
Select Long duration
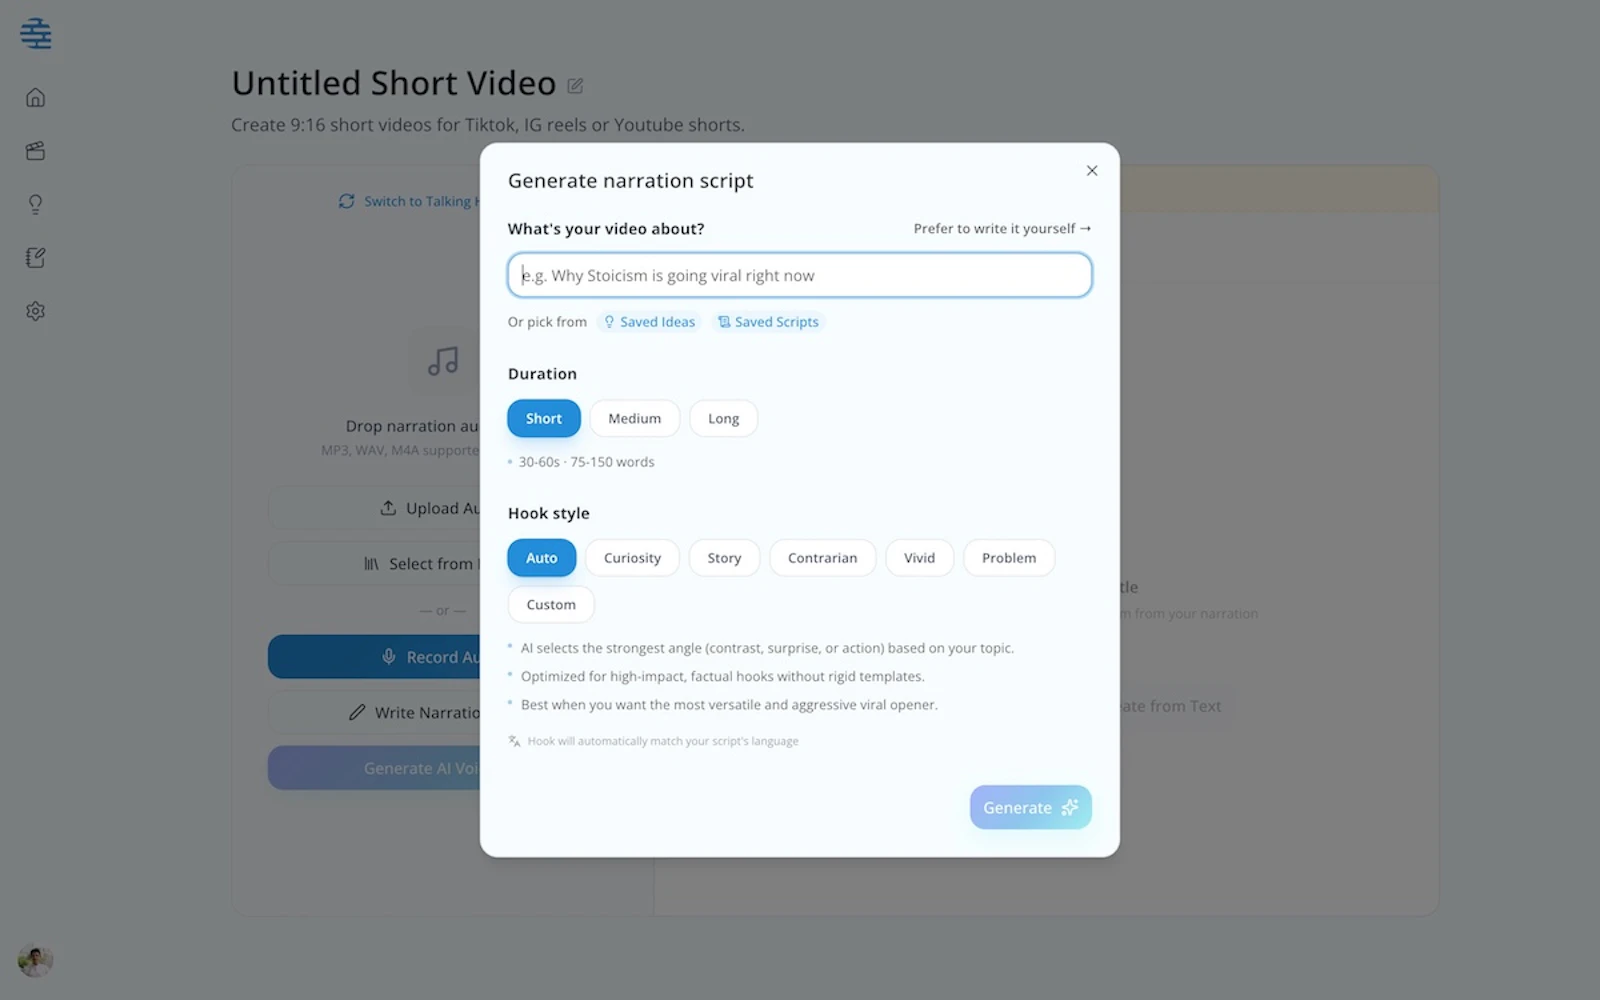pyautogui.click(x=723, y=418)
